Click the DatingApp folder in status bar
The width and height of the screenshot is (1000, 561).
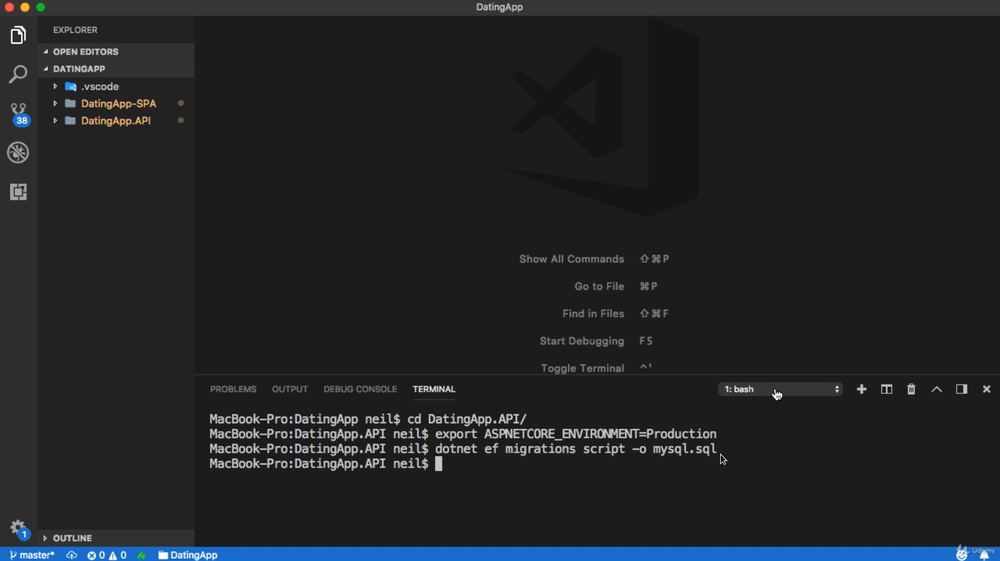188,555
